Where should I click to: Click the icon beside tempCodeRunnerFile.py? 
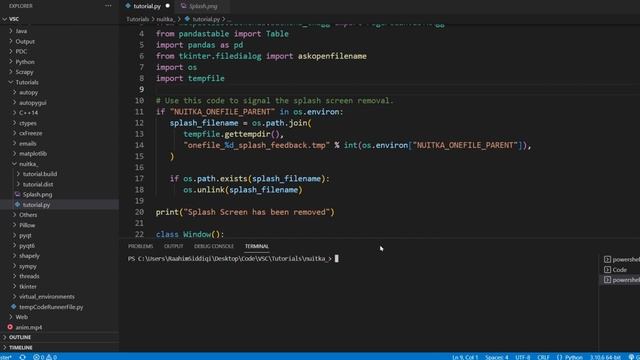click(14, 307)
